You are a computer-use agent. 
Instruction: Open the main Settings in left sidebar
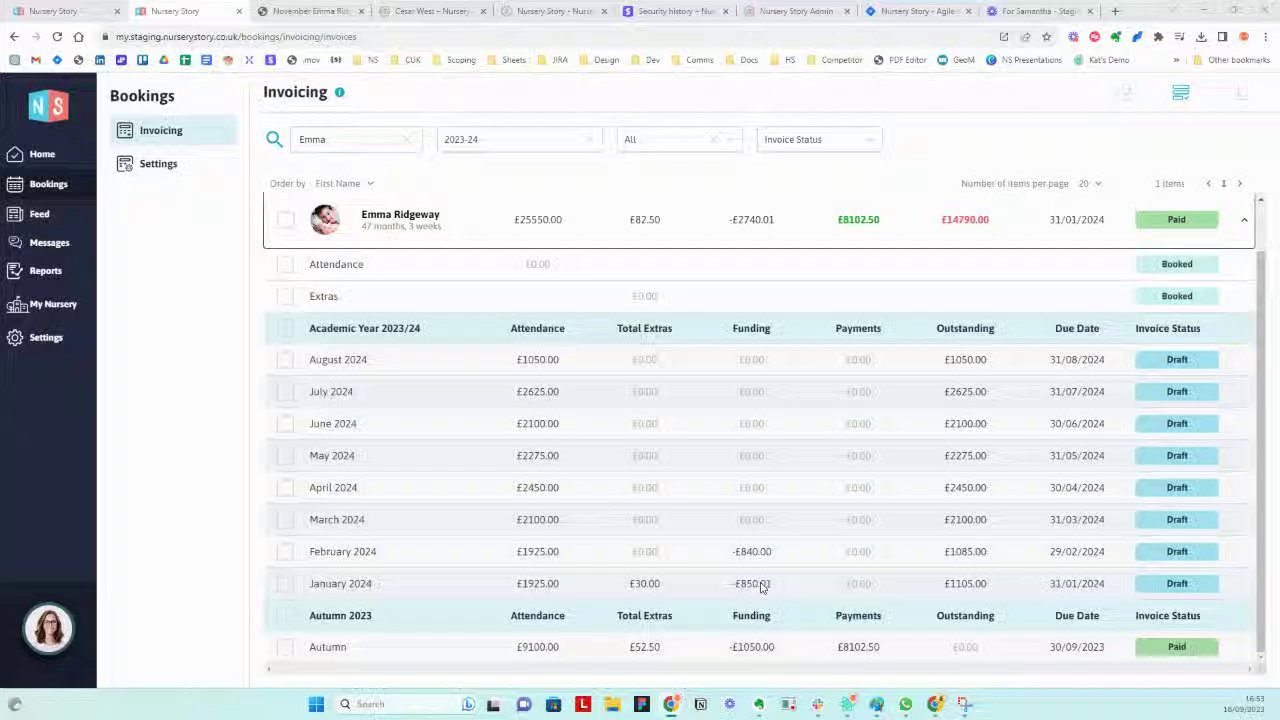(35, 338)
